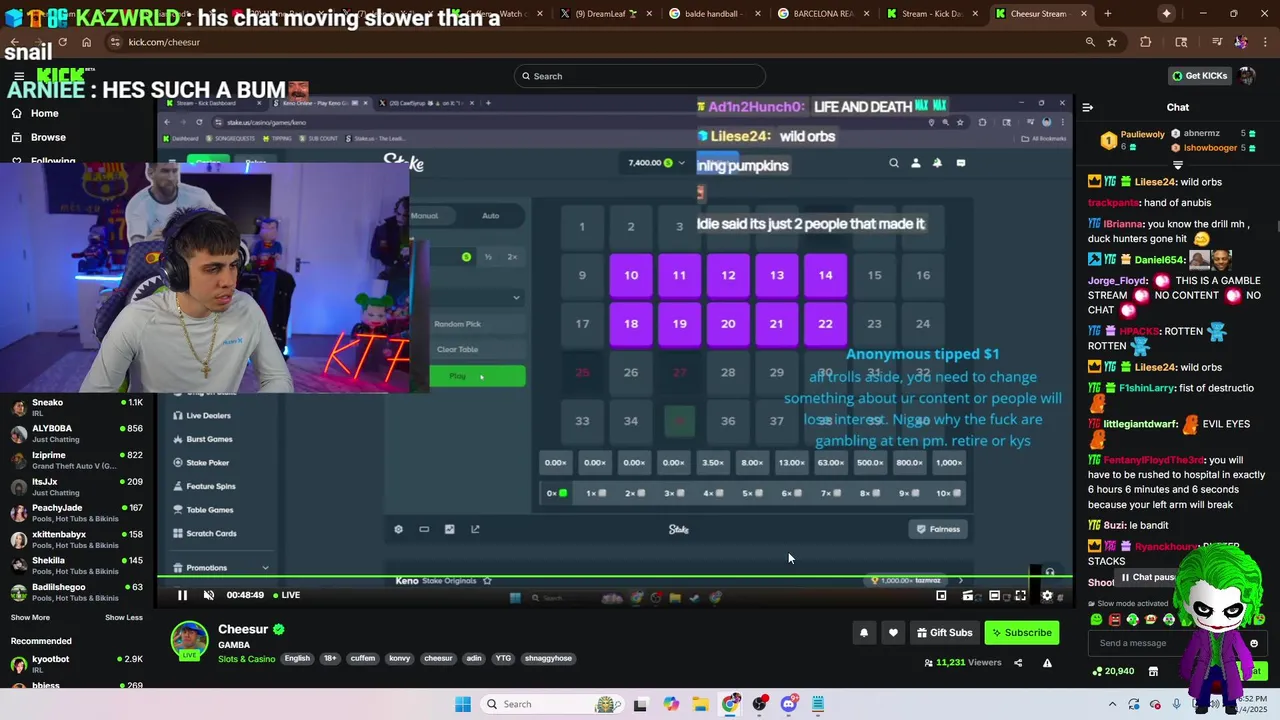This screenshot has width=1280, height=720.
Task: Subscribe to Cheesur's channel
Action: point(1021,633)
